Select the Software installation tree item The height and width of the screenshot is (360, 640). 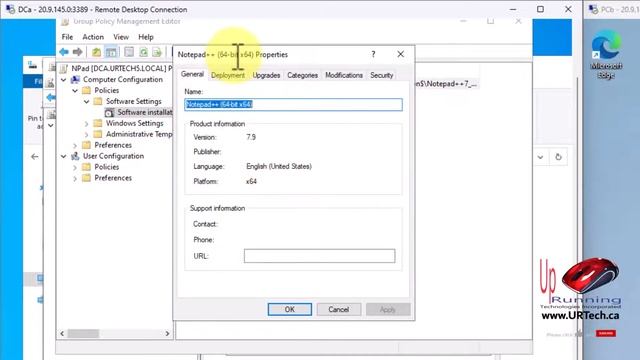click(x=144, y=112)
